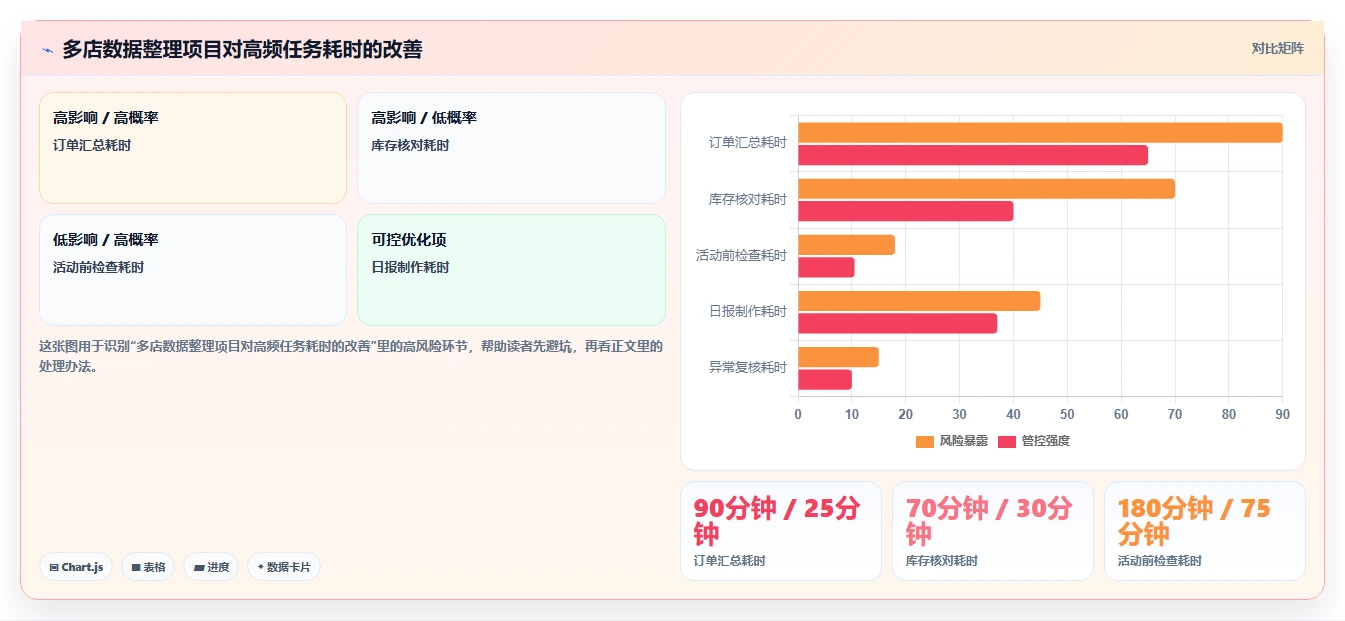The width and height of the screenshot is (1345, 621).
Task: Click the 异常复核耗时 chart axis label
Action: 748,368
